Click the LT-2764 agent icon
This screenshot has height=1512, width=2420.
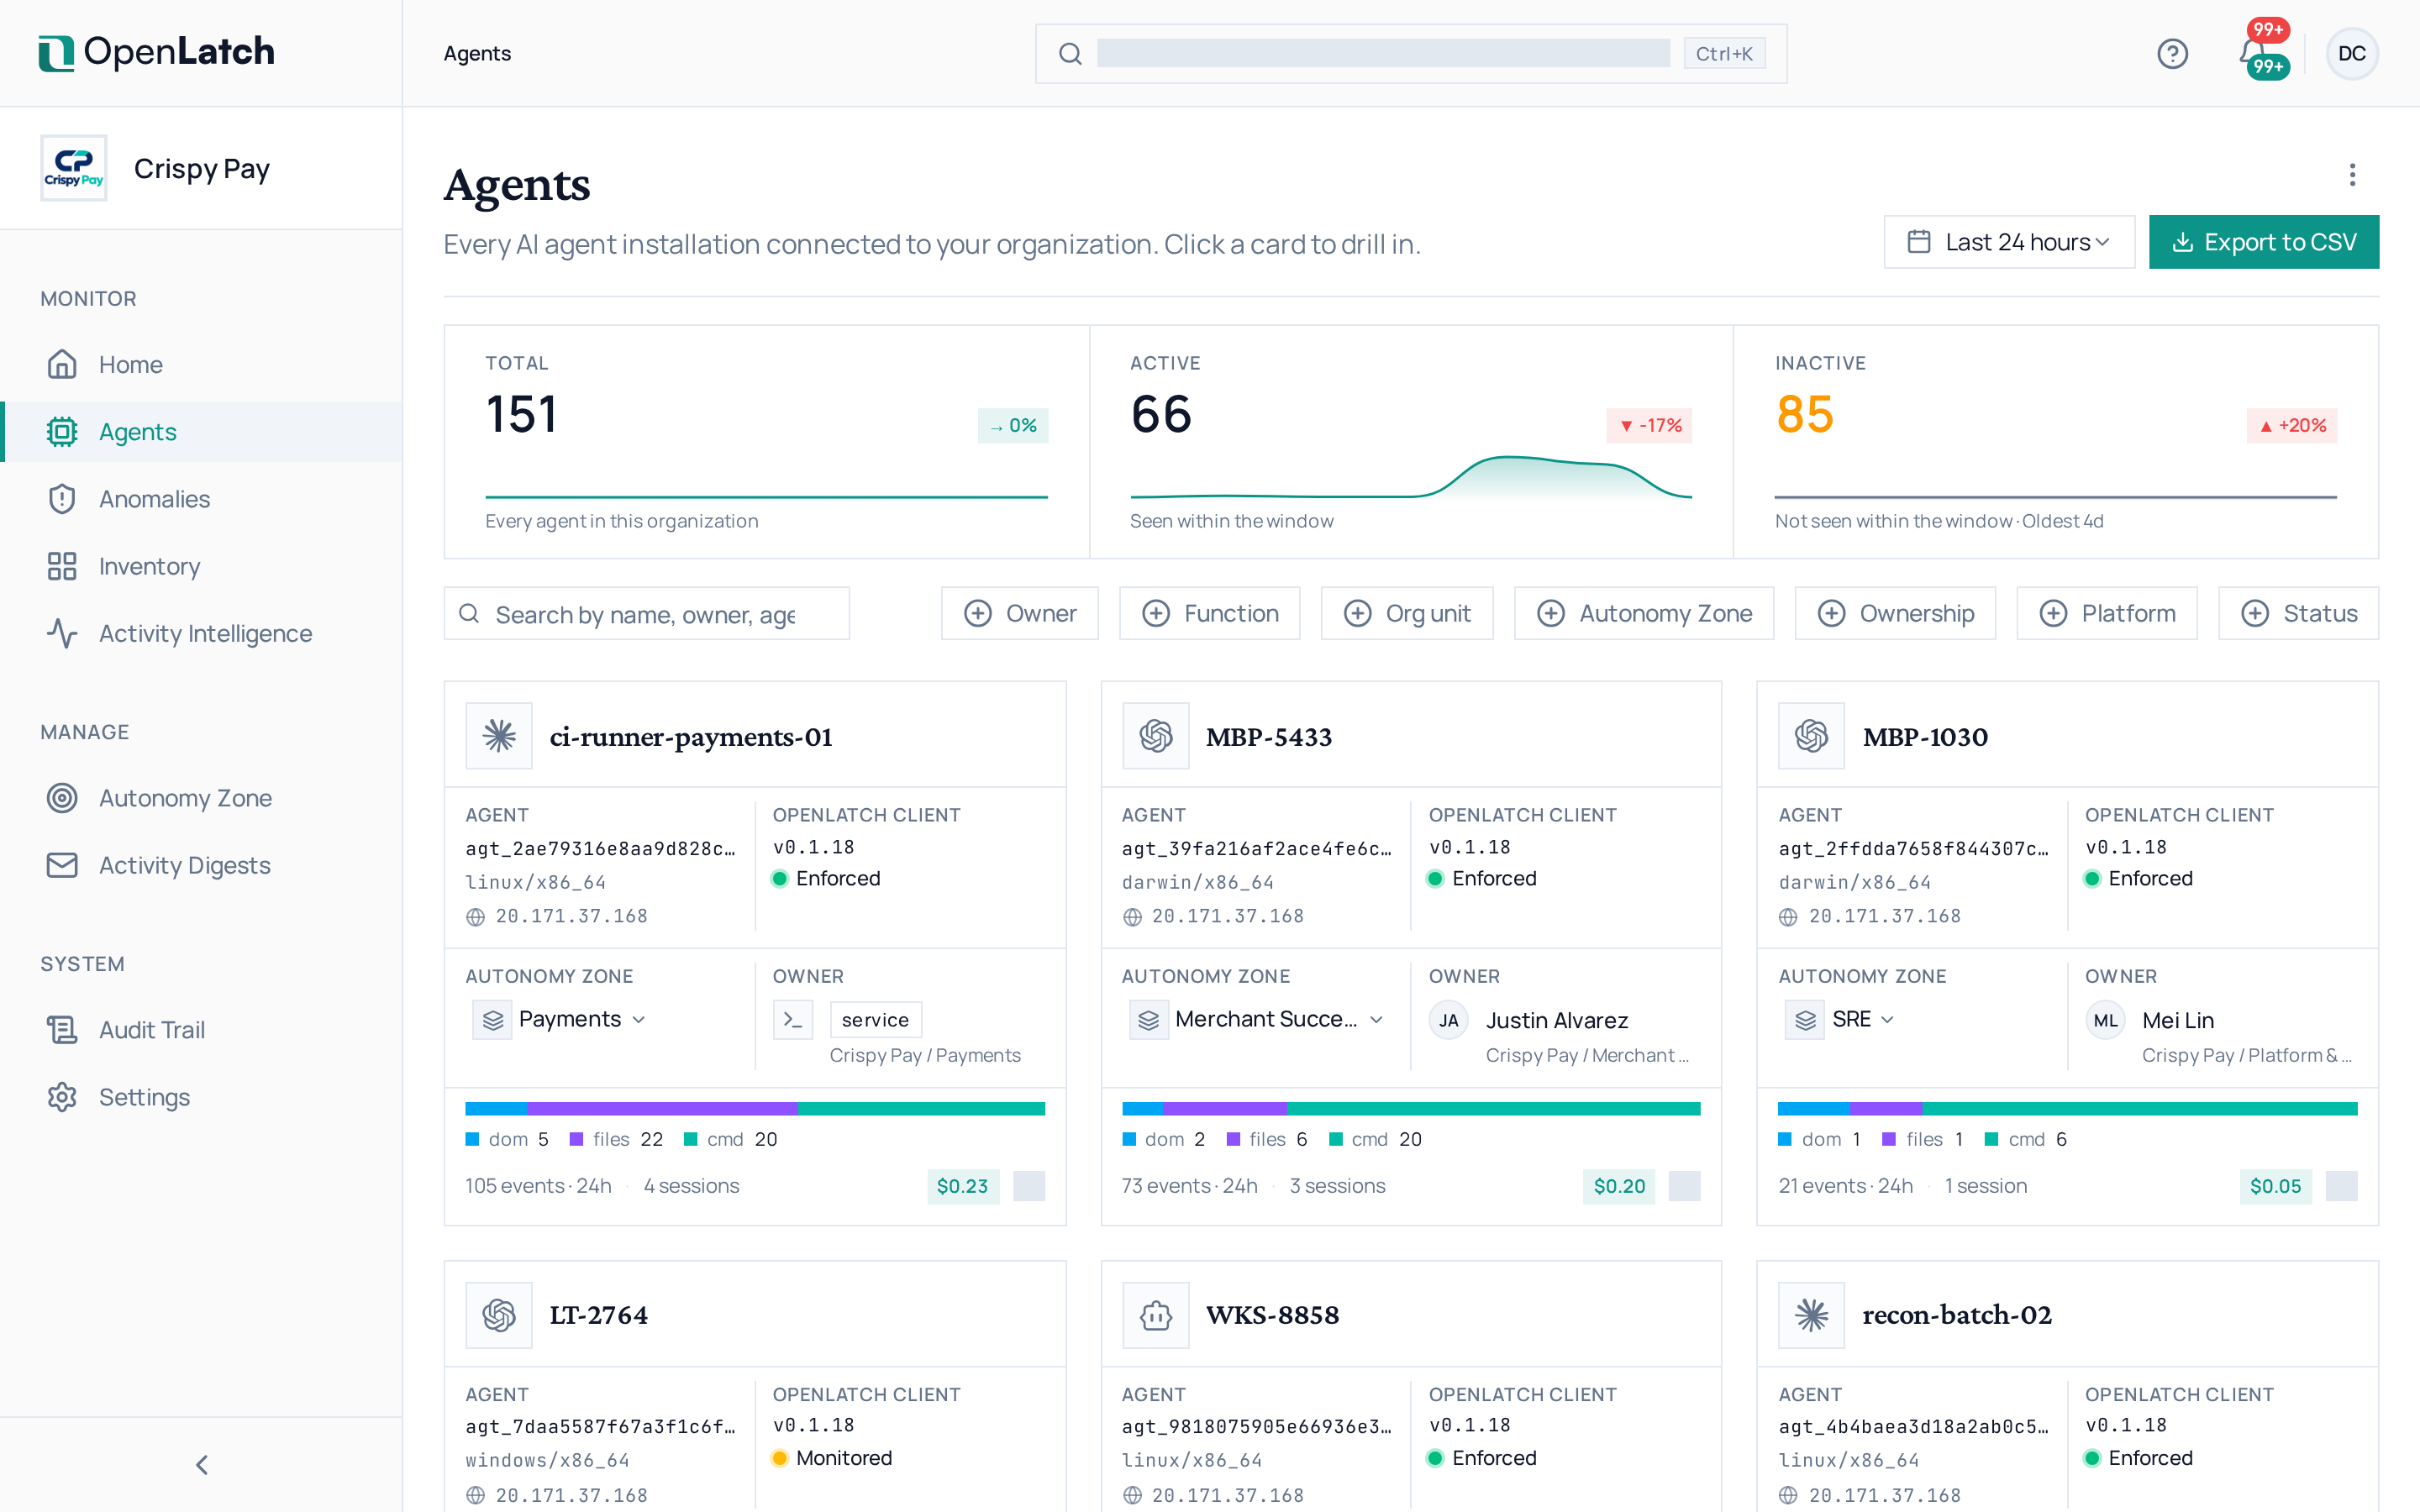[499, 1315]
